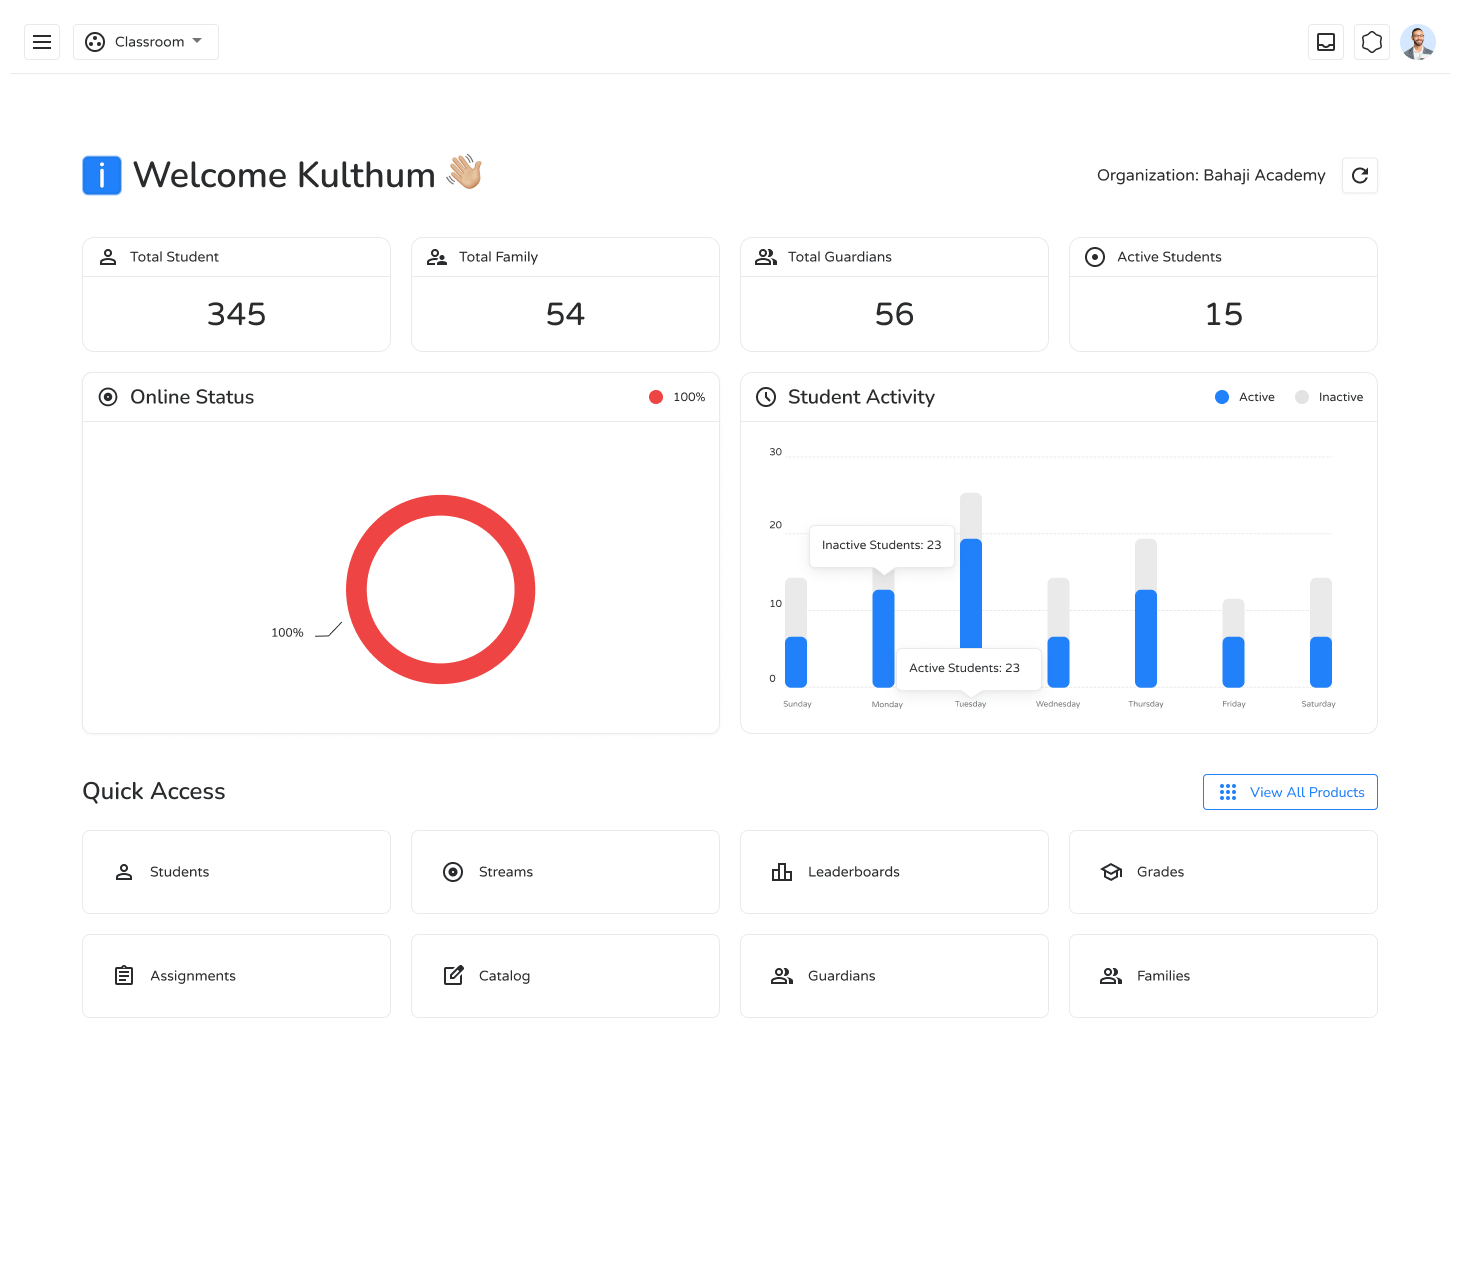Open the Guardians quick access card

pyautogui.click(x=894, y=975)
